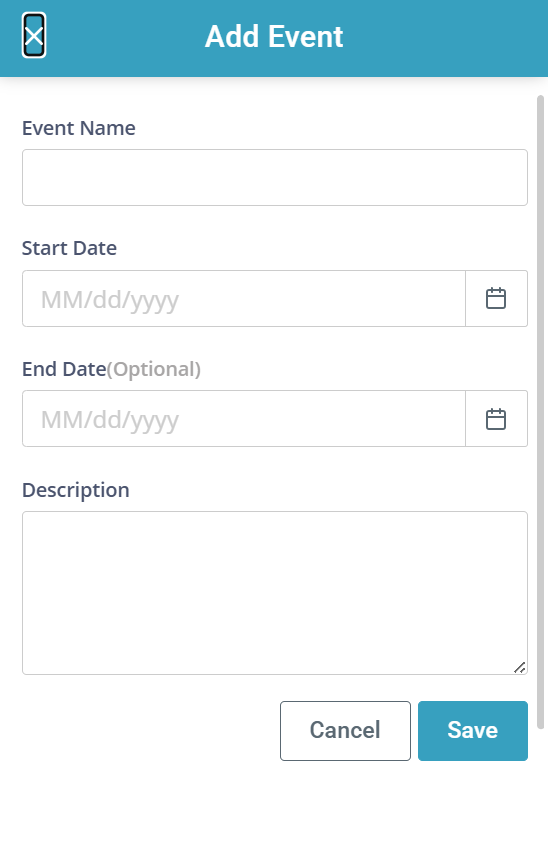Focus the Start Date MM/dd/yyyy field
Viewport: 548px width, 861px height.
(244, 299)
